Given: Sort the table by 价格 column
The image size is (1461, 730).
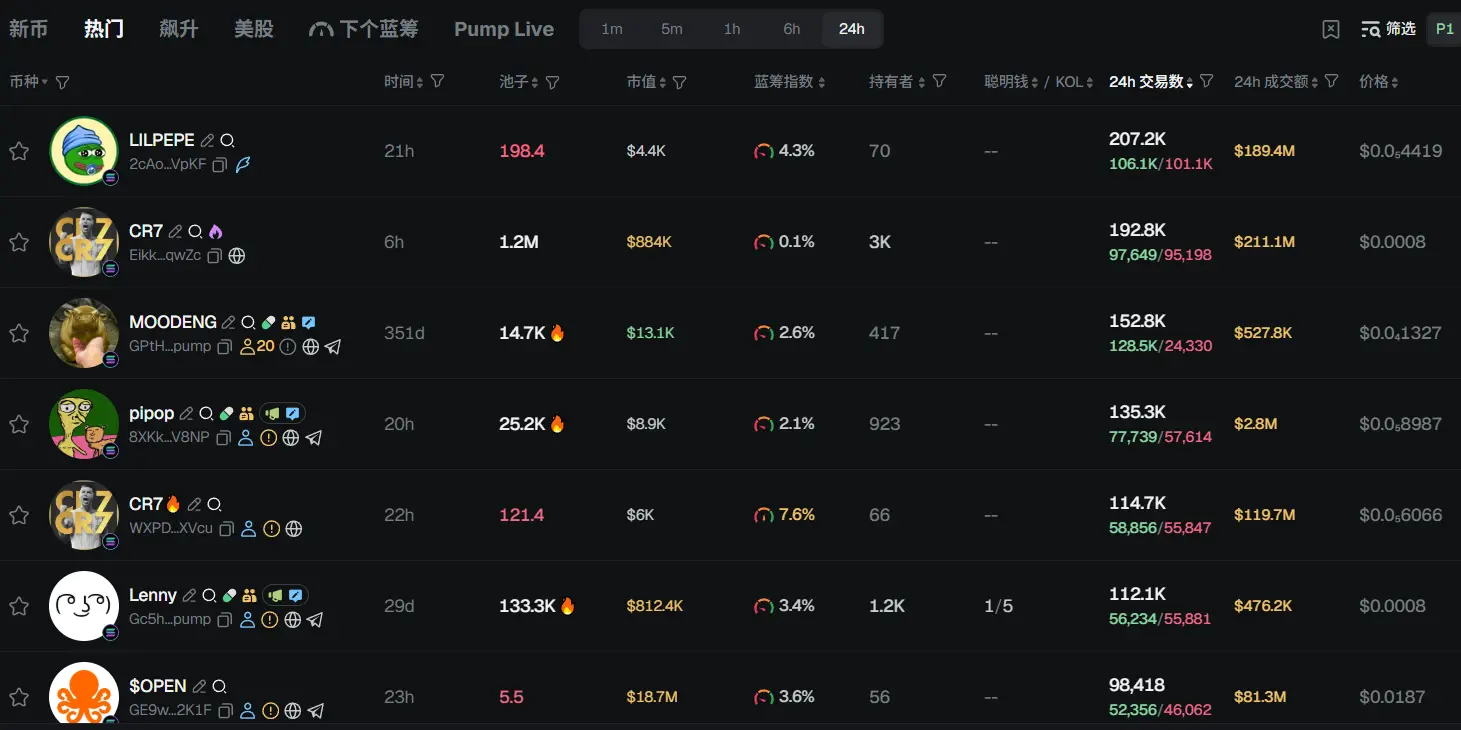Looking at the screenshot, I should [x=1379, y=82].
